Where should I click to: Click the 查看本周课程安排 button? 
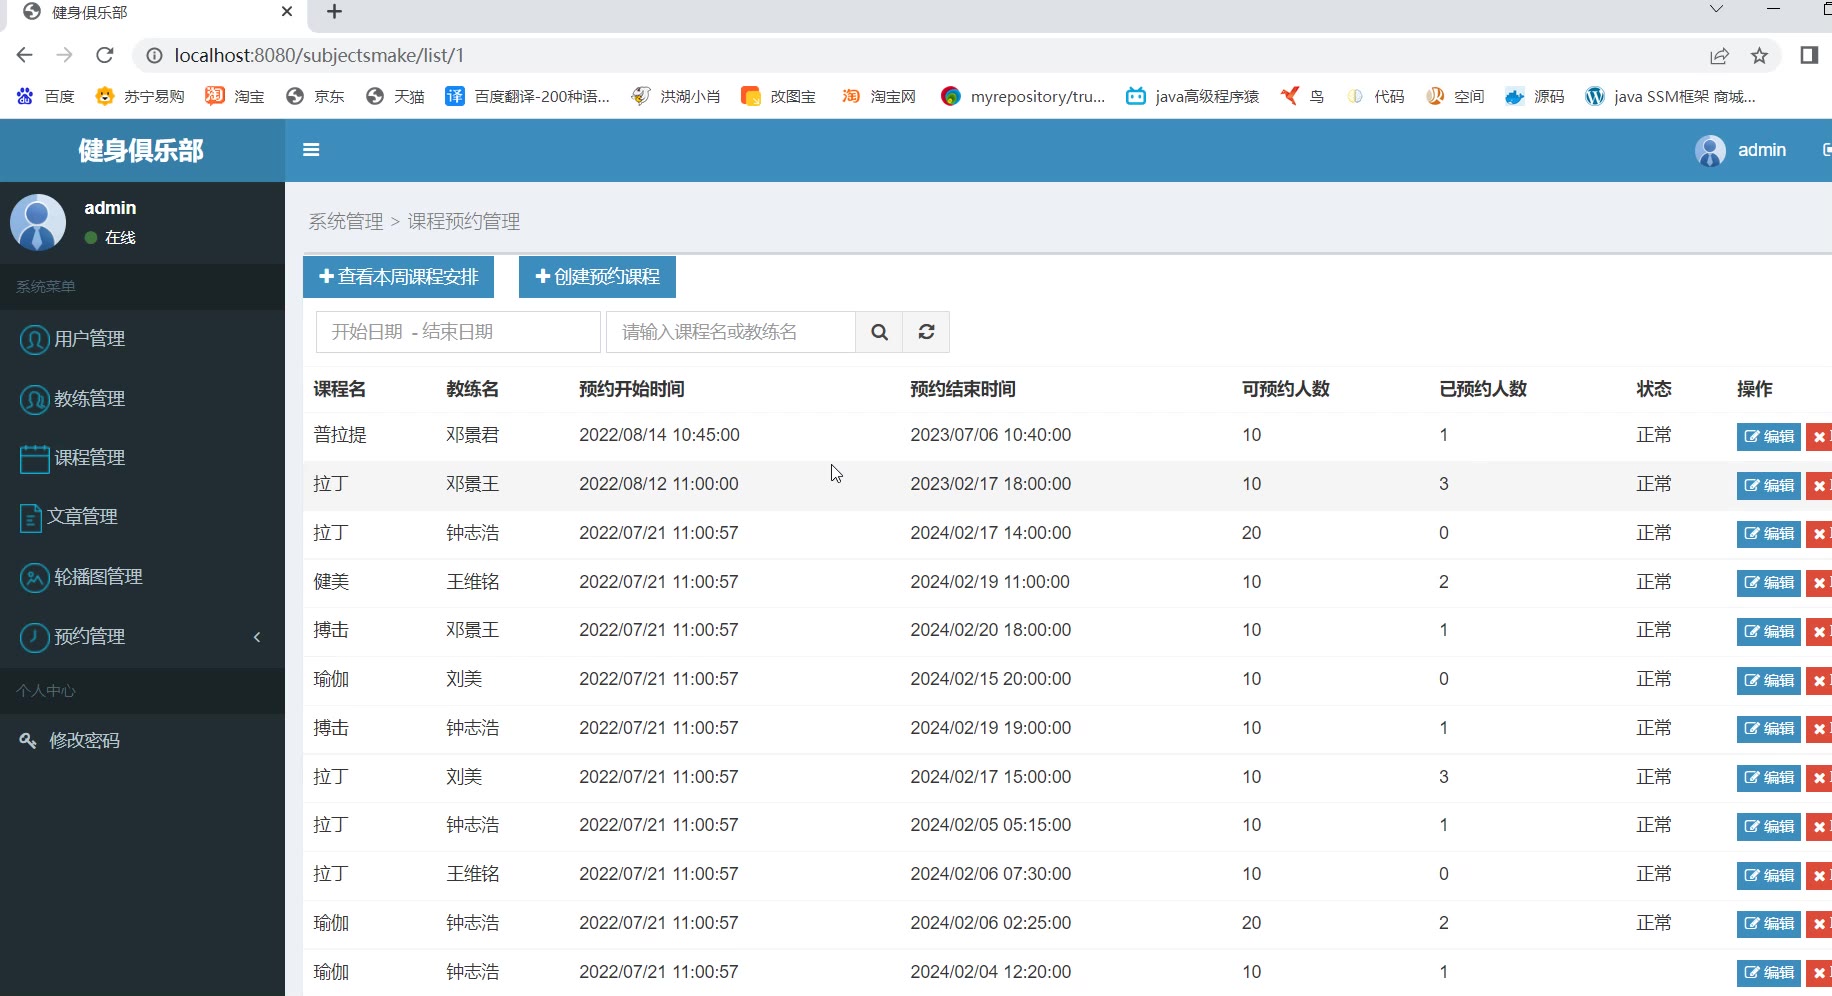point(398,277)
